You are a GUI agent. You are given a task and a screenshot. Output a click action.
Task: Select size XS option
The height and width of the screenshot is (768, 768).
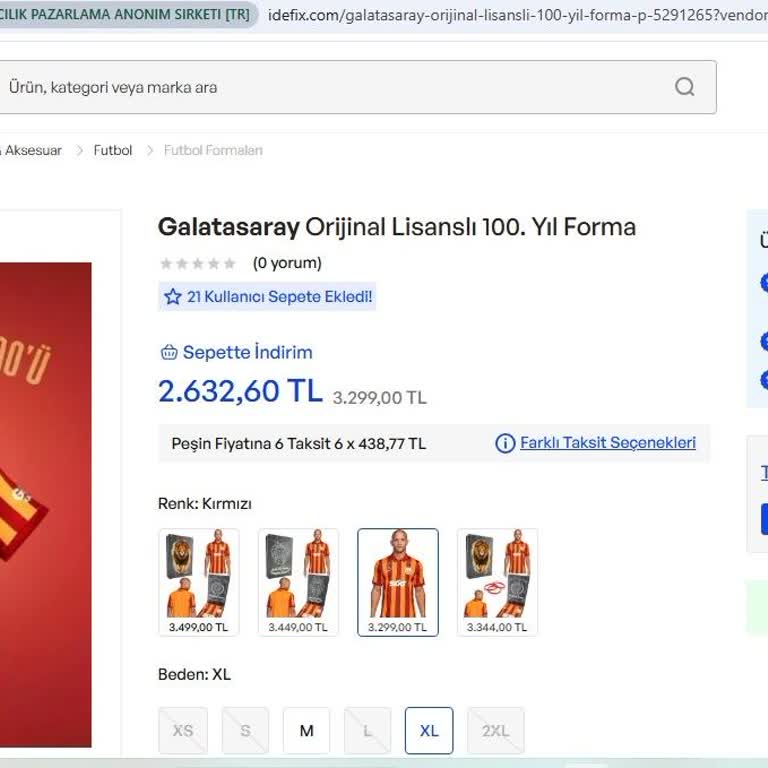[183, 730]
